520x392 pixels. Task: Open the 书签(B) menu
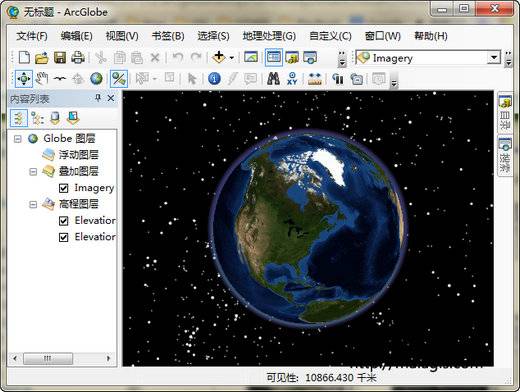point(168,36)
